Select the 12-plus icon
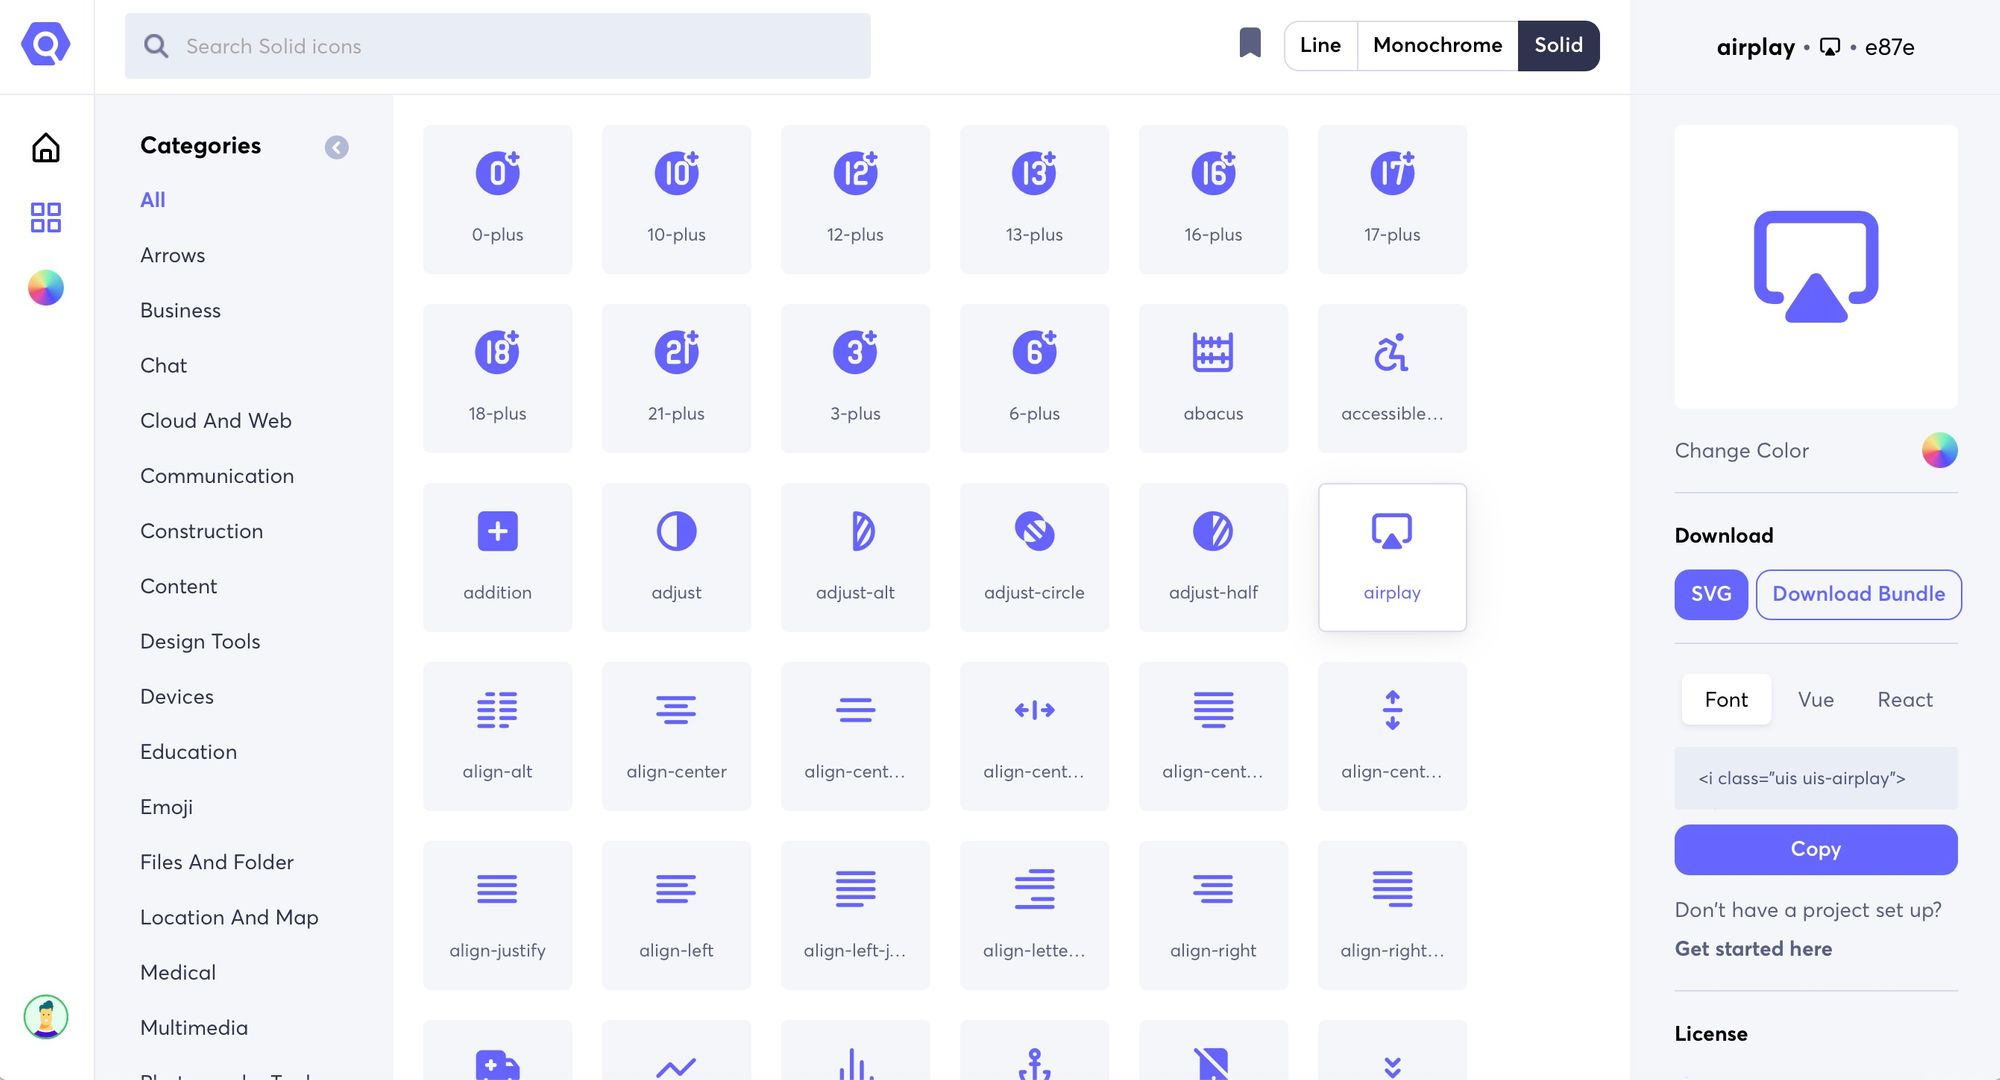Image resolution: width=2000 pixels, height=1080 pixels. point(856,199)
